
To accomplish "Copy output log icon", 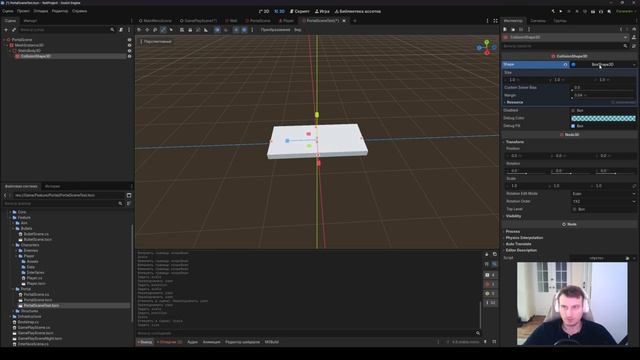I will [x=495, y=254].
